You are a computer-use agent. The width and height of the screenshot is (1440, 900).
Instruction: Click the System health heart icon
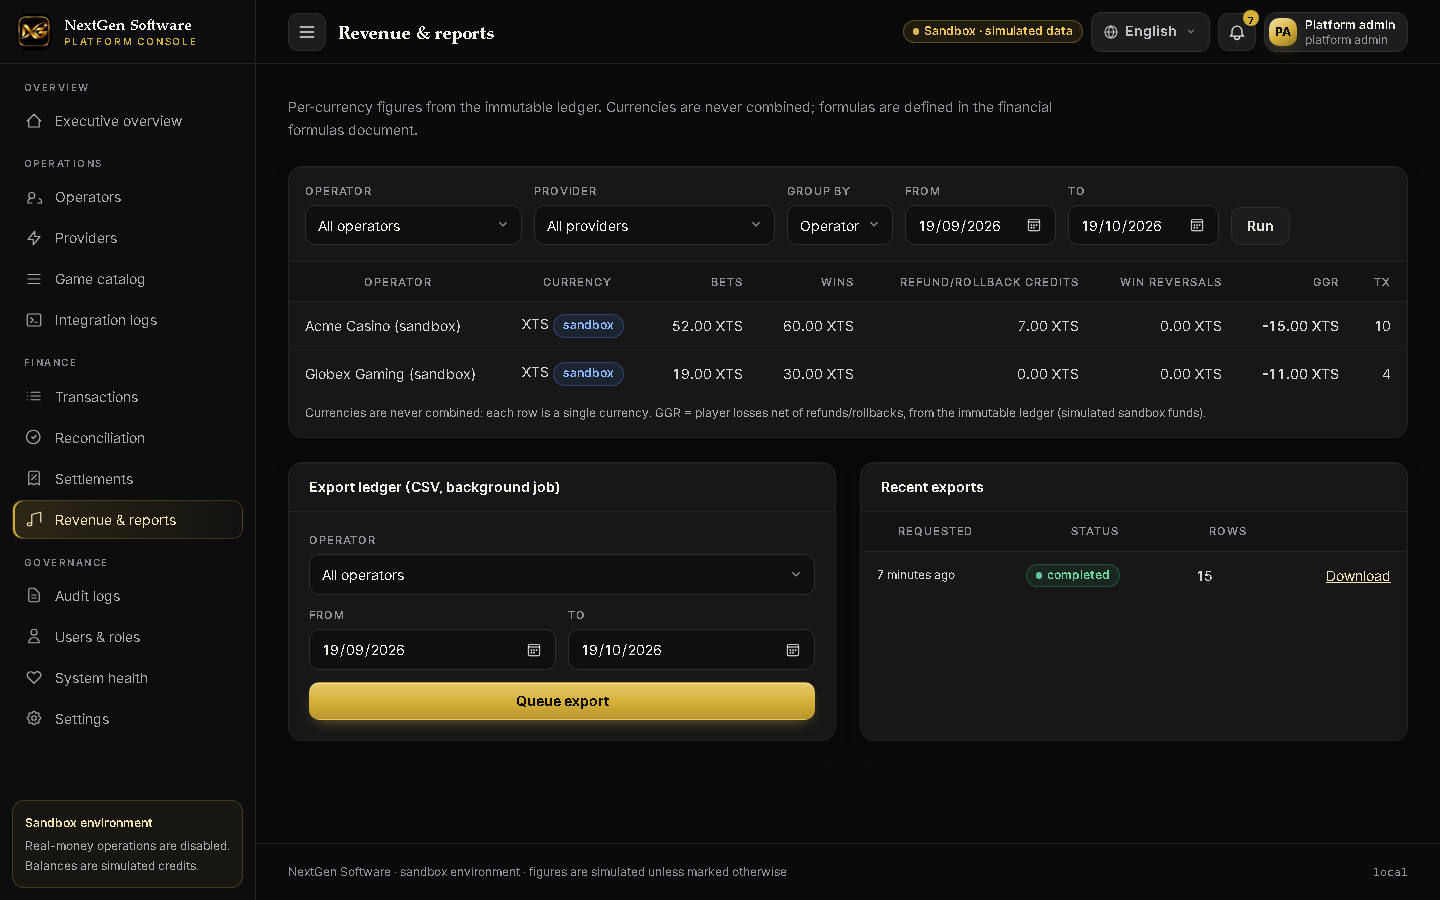pyautogui.click(x=34, y=678)
